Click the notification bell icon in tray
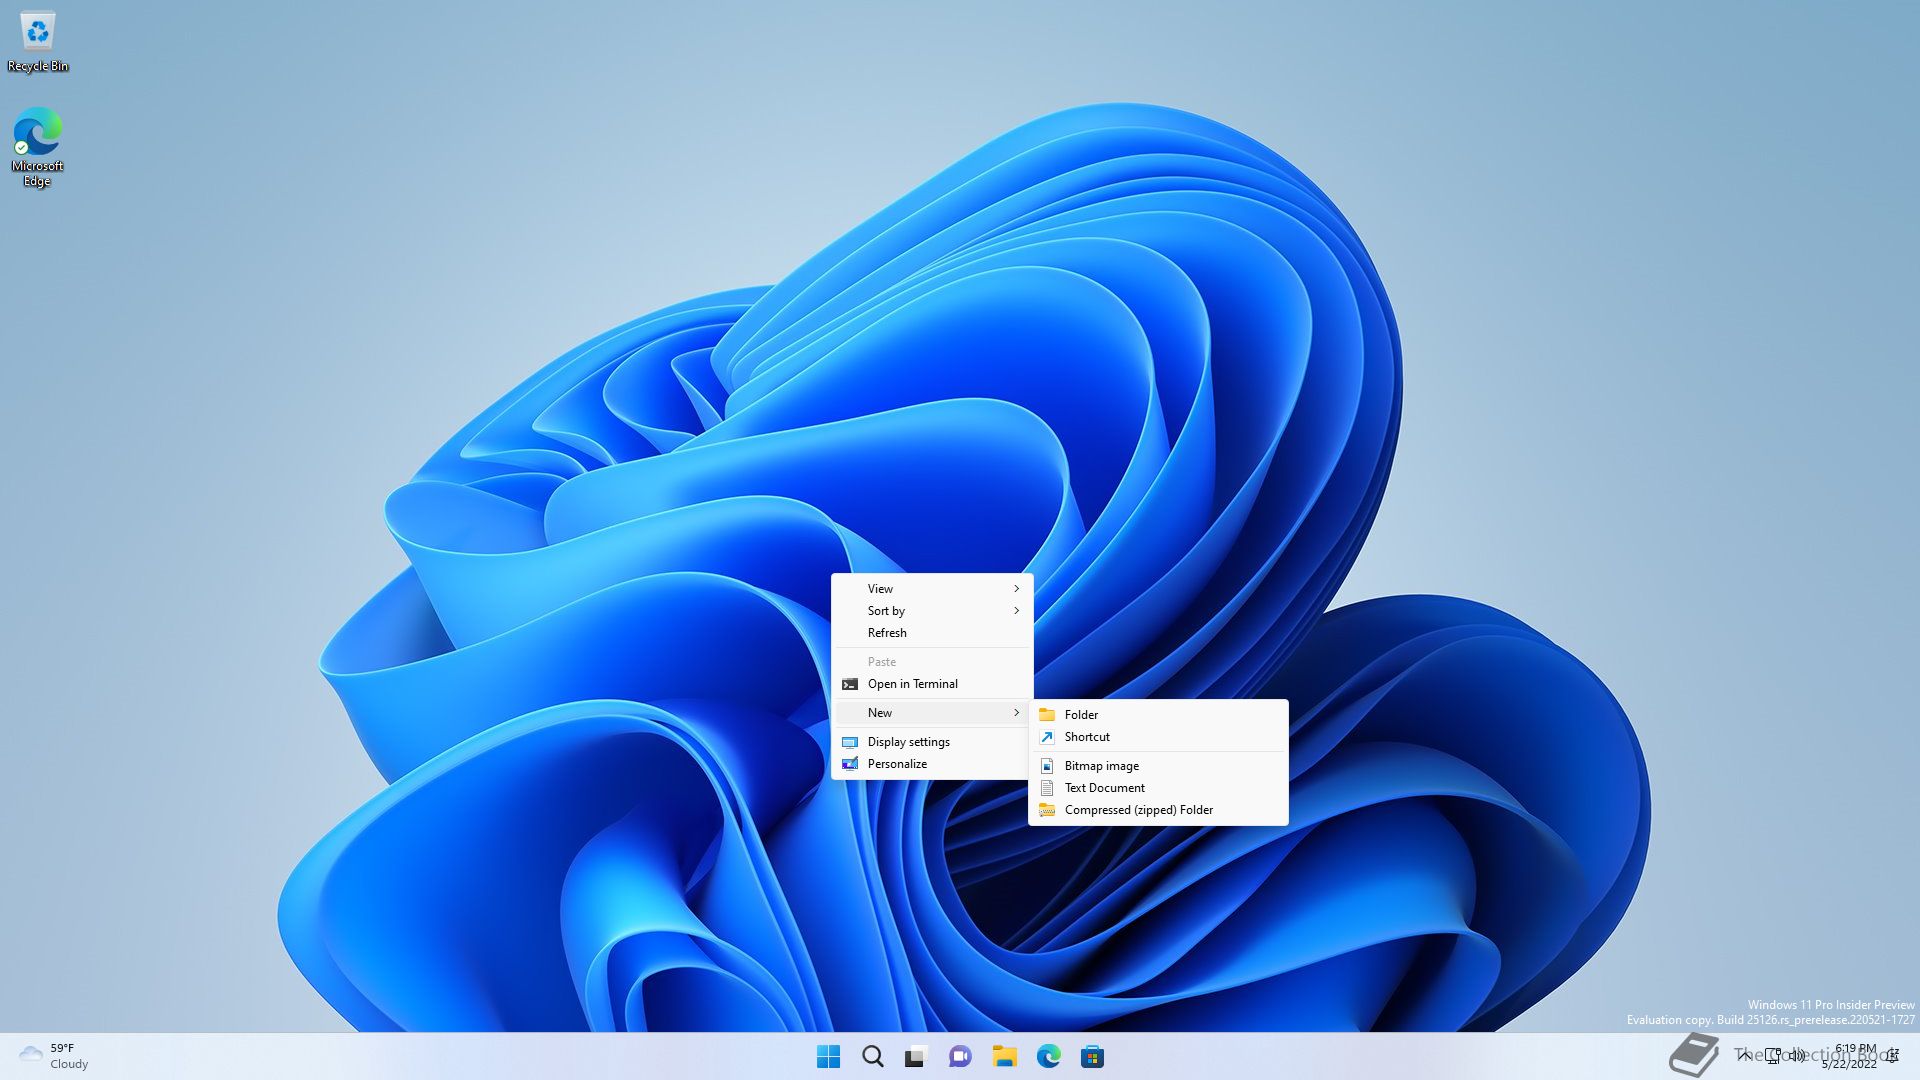This screenshot has height=1080, width=1920. click(x=1893, y=1055)
